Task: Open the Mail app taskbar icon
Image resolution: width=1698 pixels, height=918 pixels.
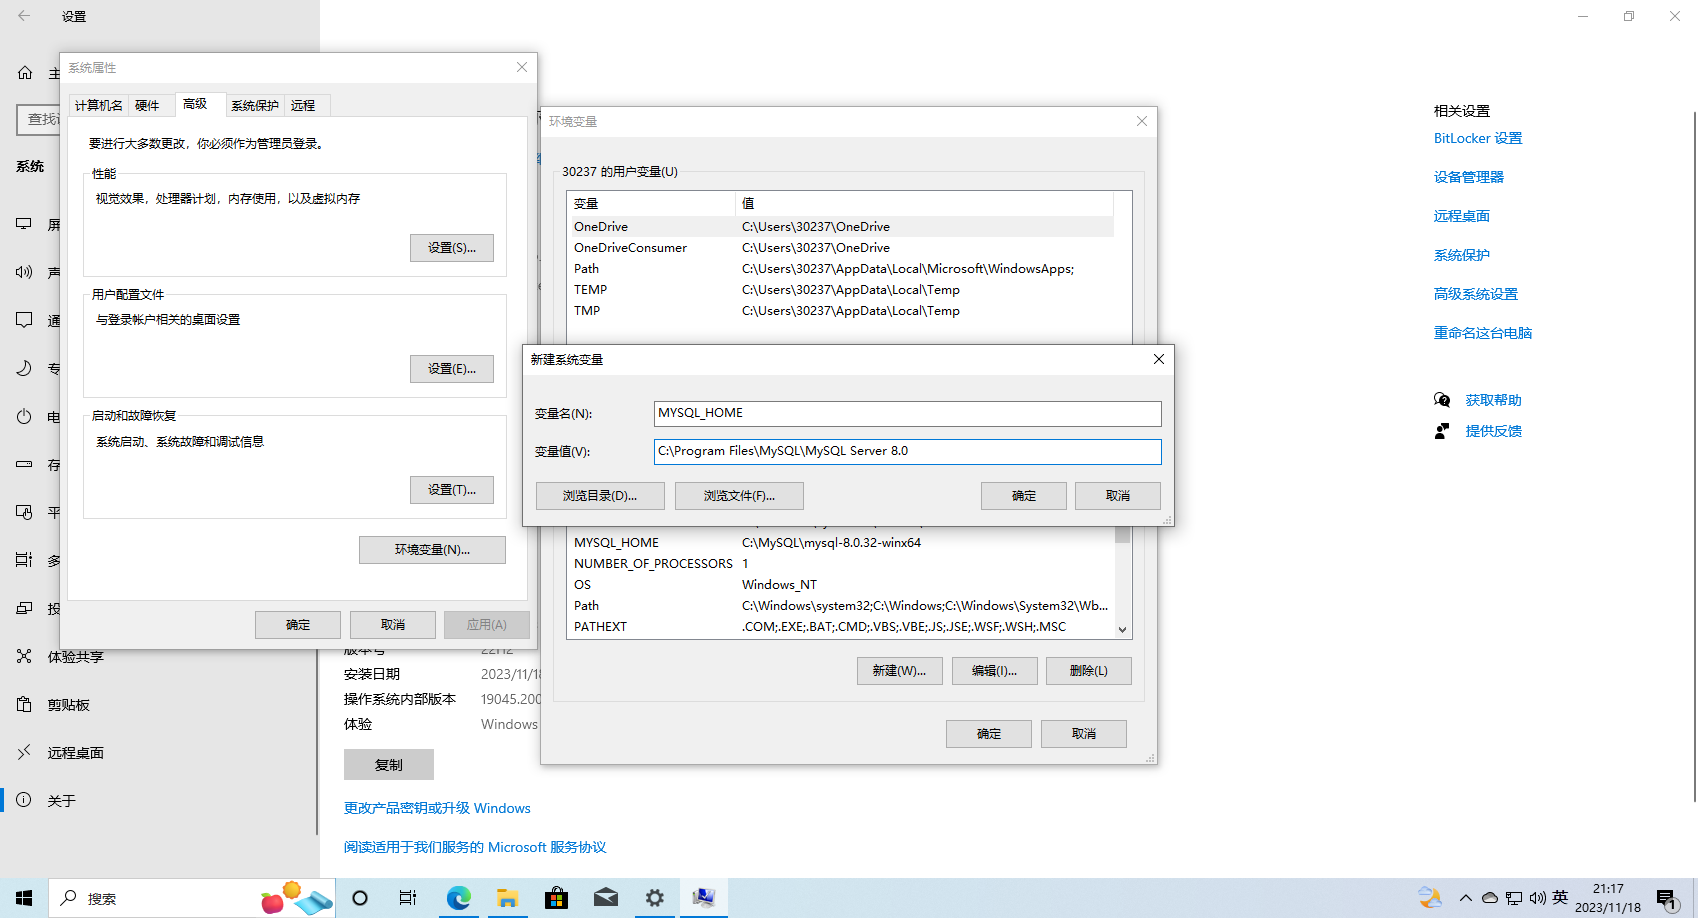Action: pyautogui.click(x=606, y=898)
